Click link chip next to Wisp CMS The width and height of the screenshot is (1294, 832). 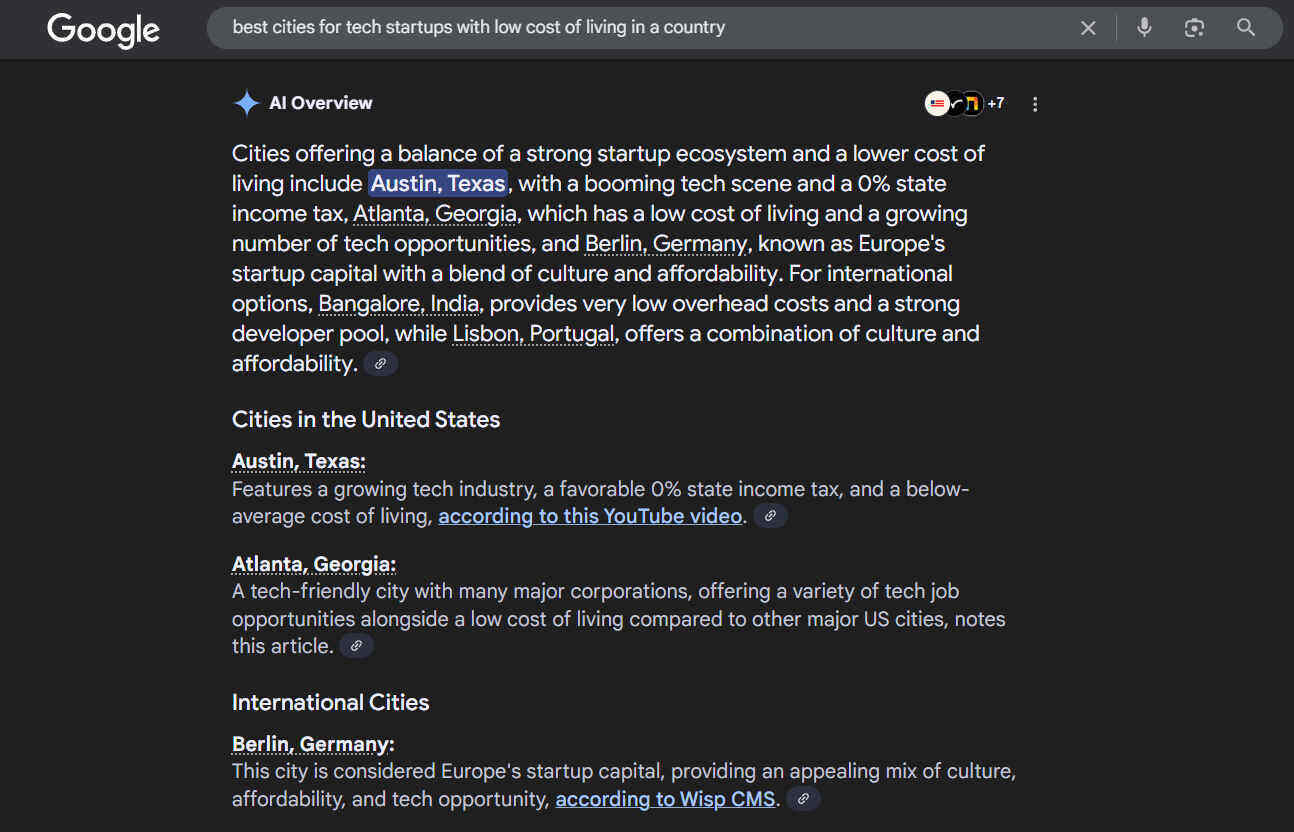pyautogui.click(x=803, y=799)
